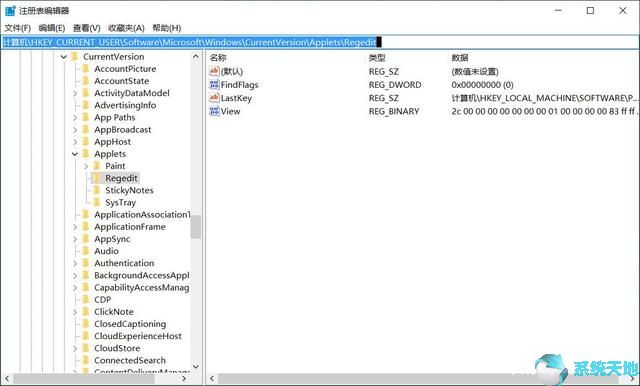
Task: Collapse the CurrentVersion tree node
Action: coord(64,57)
